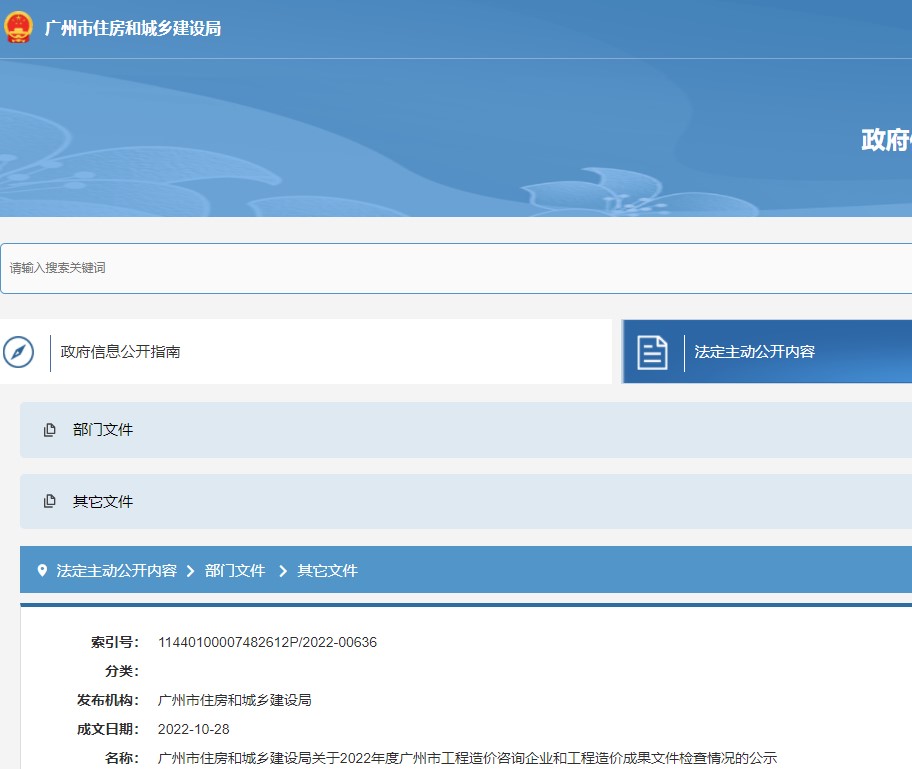912x769 pixels.
Task: Click the national emblem logo
Action: 18,28
